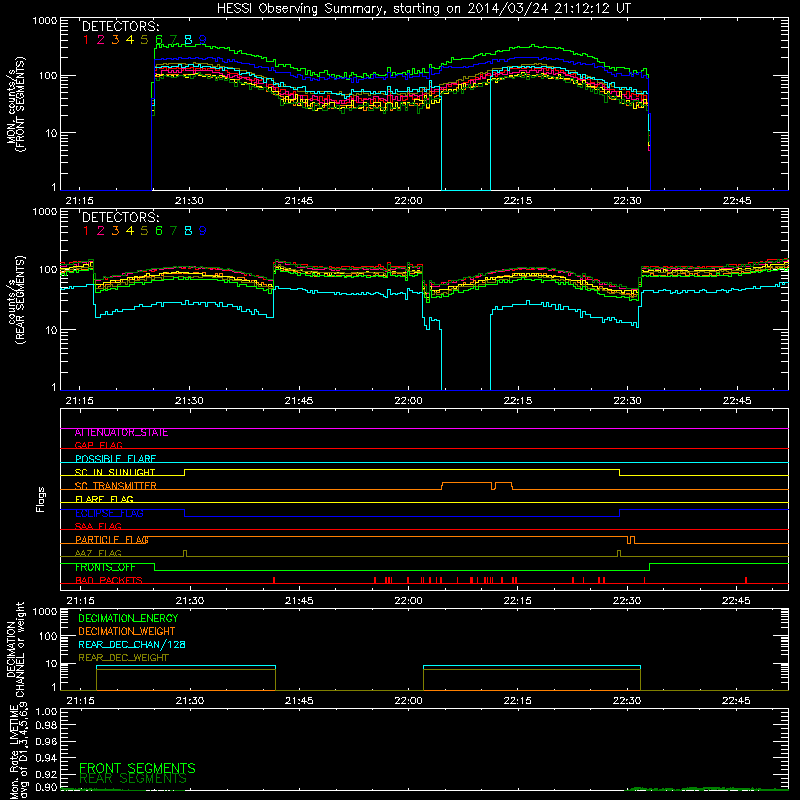
Task: Click the REAR_DEC_CHAN/128 legend entry
Action: pos(132,644)
